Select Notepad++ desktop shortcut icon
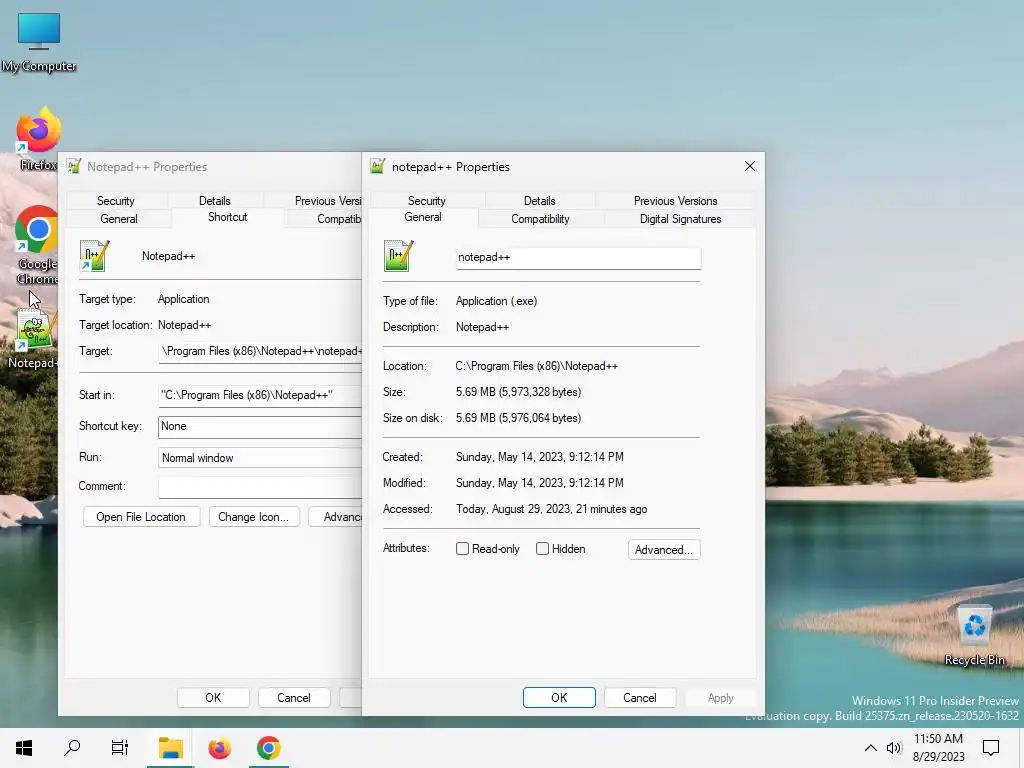This screenshot has height=768, width=1024. [x=36, y=338]
